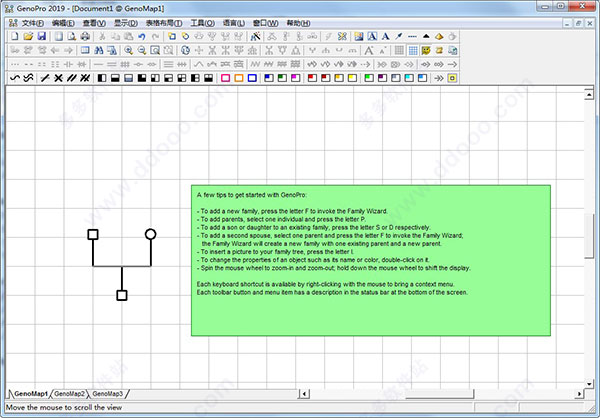Print the genogram using the printer icon

85,36
